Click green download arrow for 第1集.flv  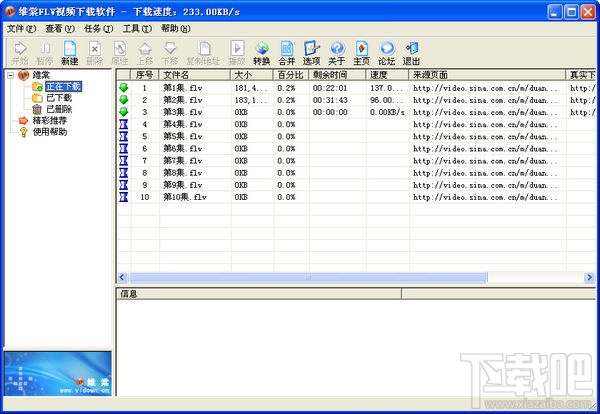tap(124, 88)
